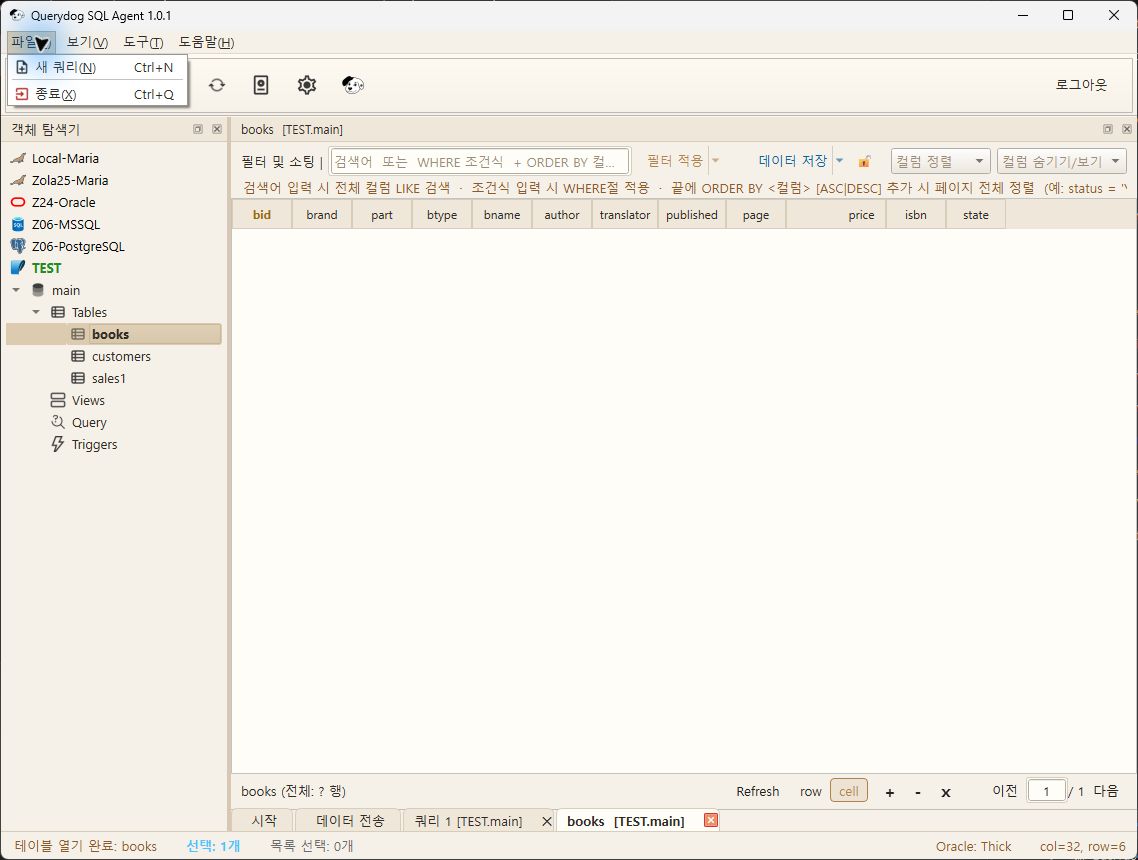Switch to the 데이터 전송 tab
The width and height of the screenshot is (1138, 860).
350,821
